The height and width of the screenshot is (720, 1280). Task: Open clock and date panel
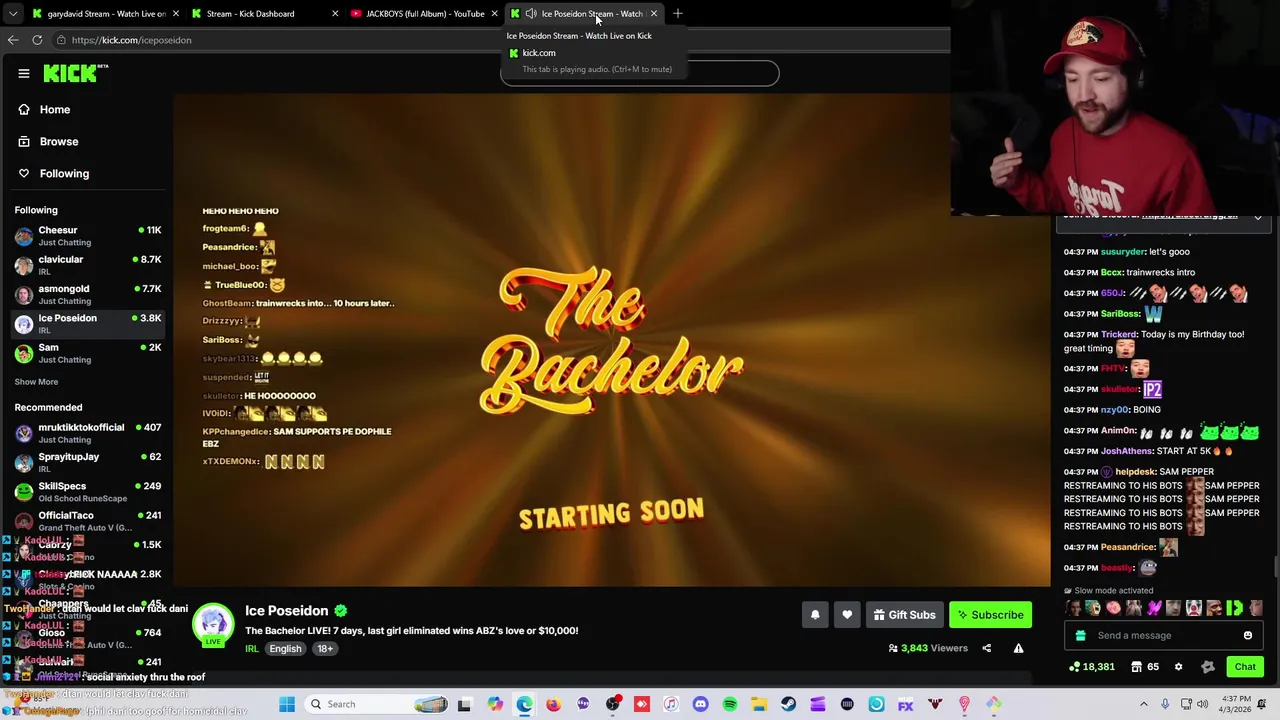1236,704
